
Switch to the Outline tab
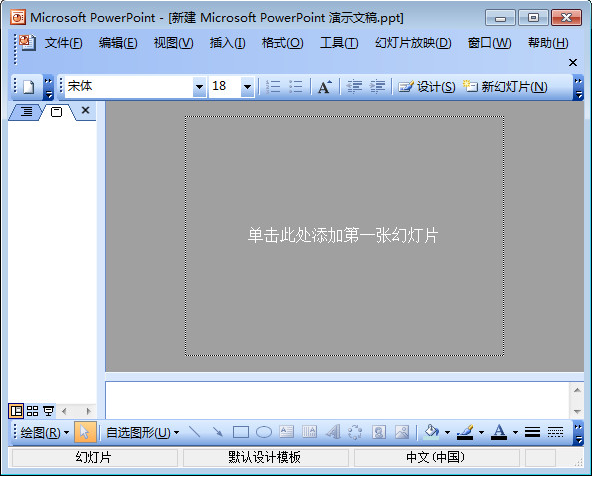pyautogui.click(x=26, y=112)
